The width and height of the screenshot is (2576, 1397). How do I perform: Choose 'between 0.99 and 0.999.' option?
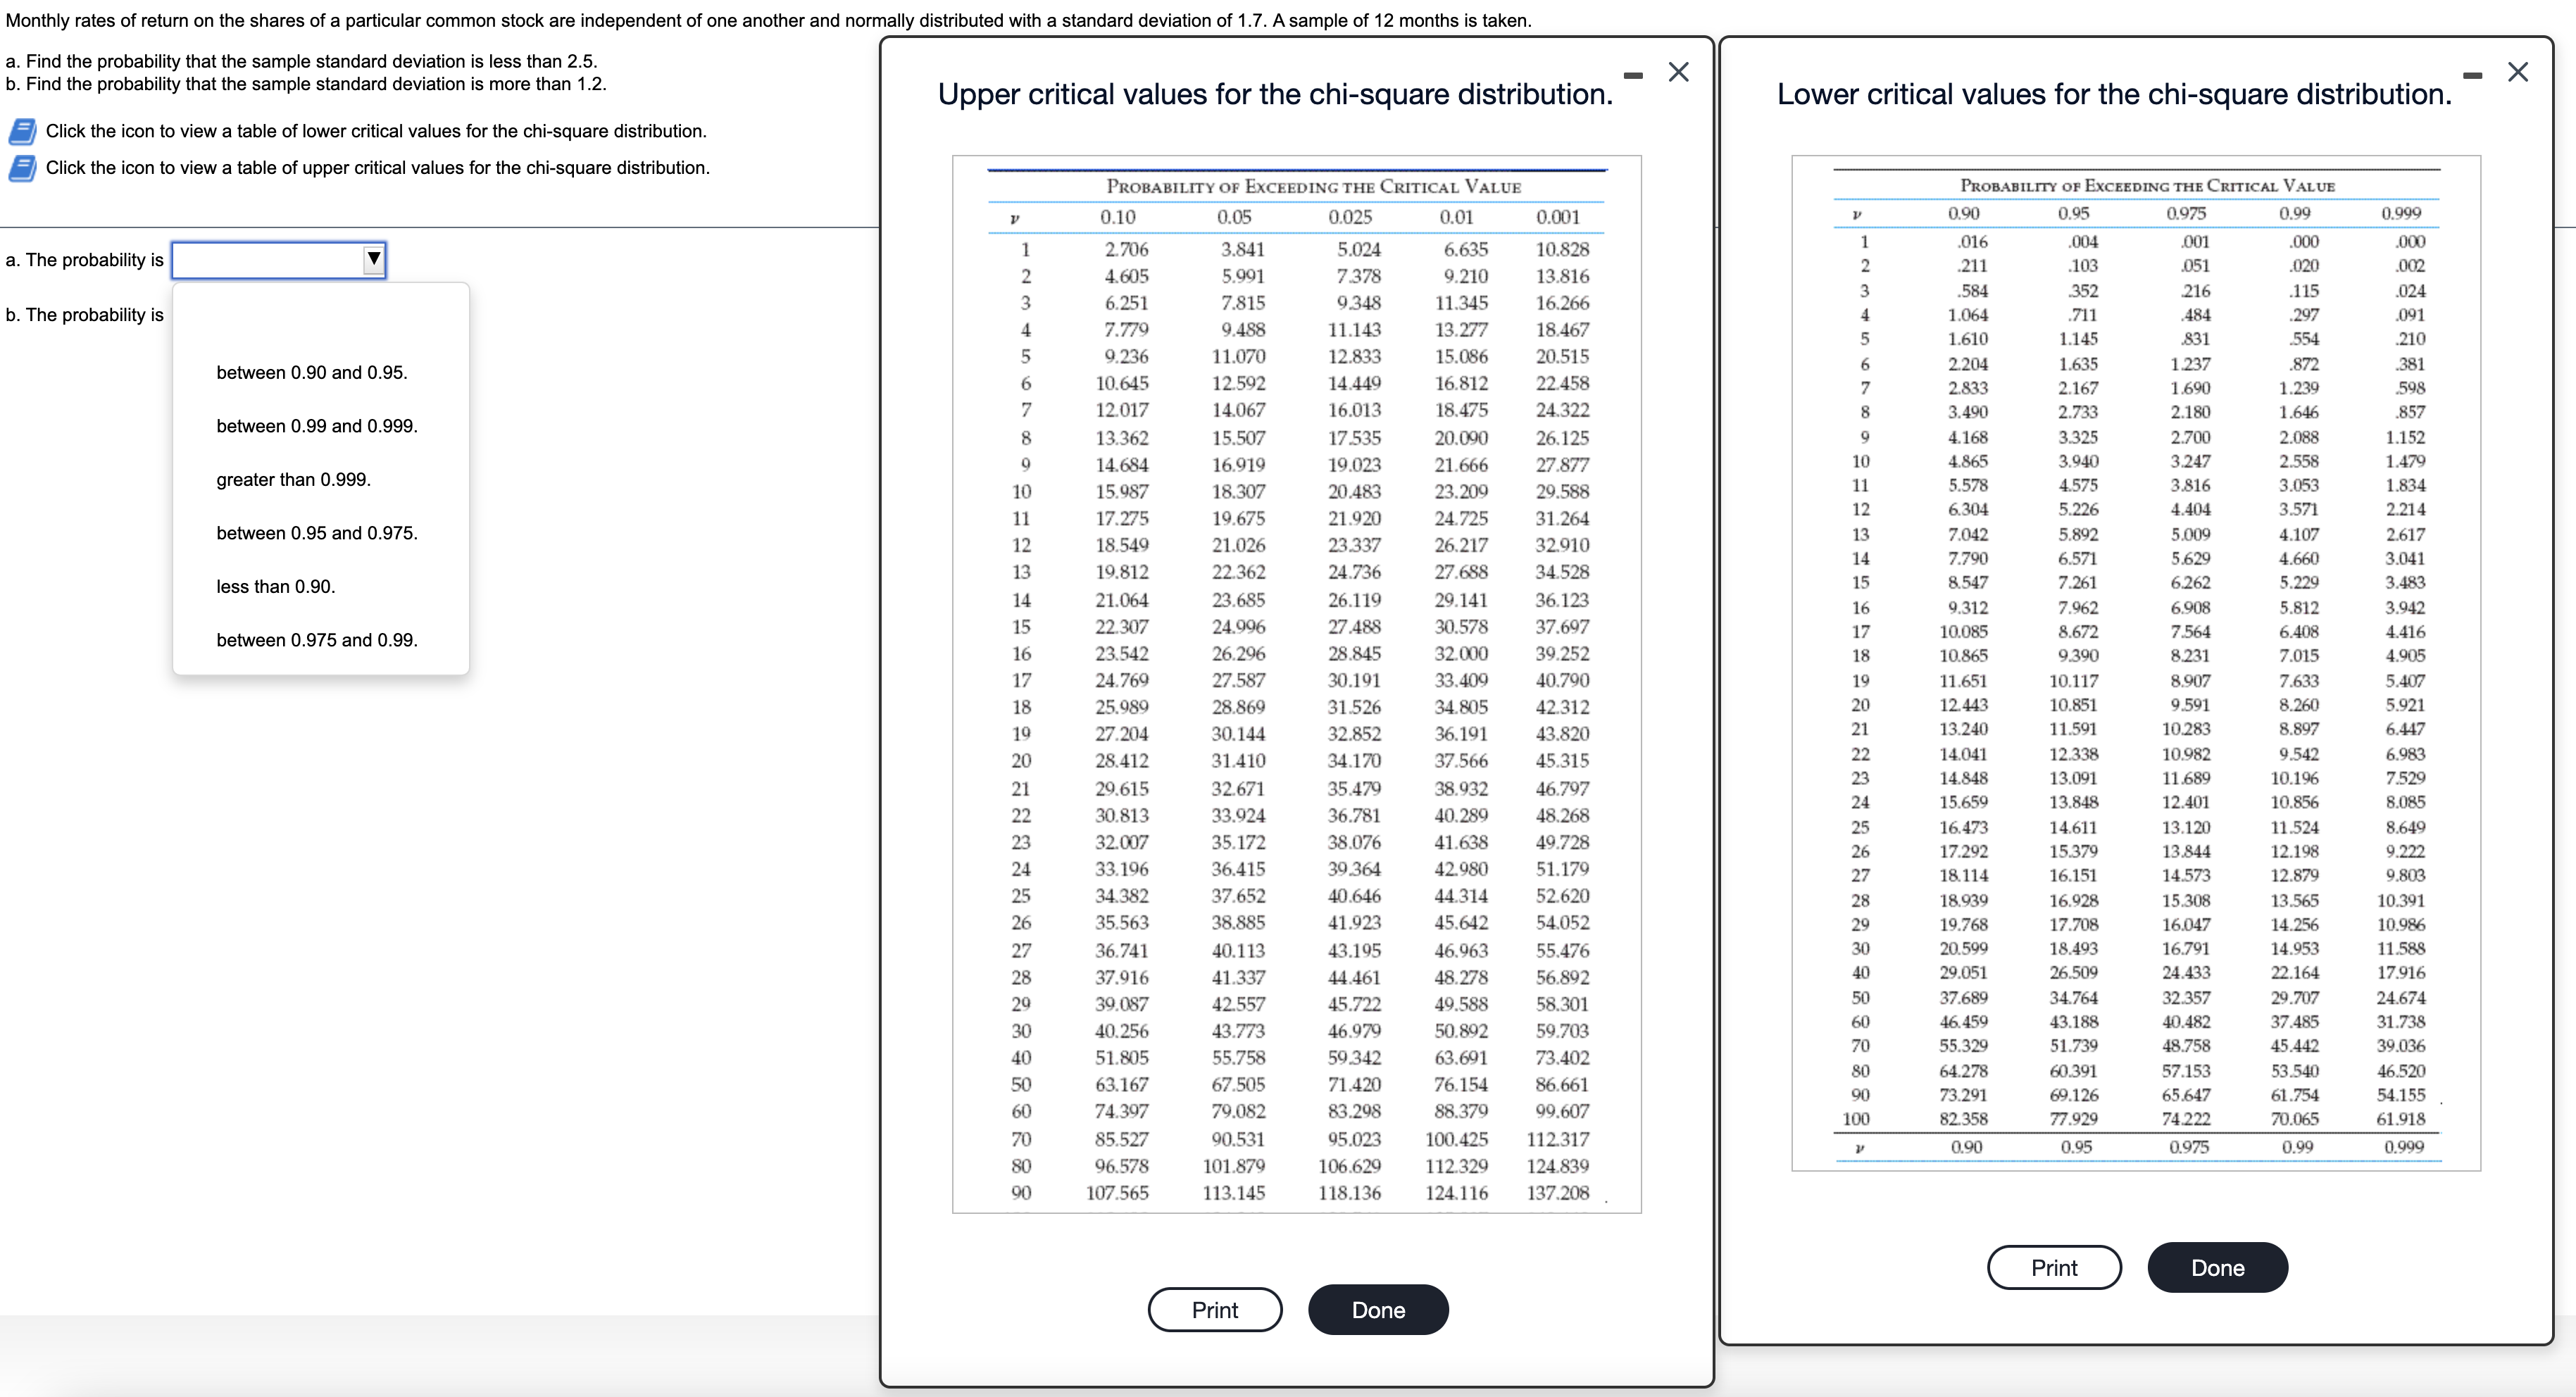click(317, 426)
